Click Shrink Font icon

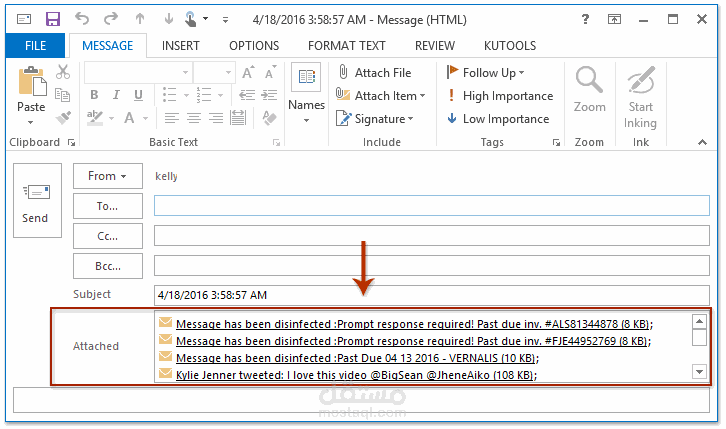pyautogui.click(x=270, y=73)
